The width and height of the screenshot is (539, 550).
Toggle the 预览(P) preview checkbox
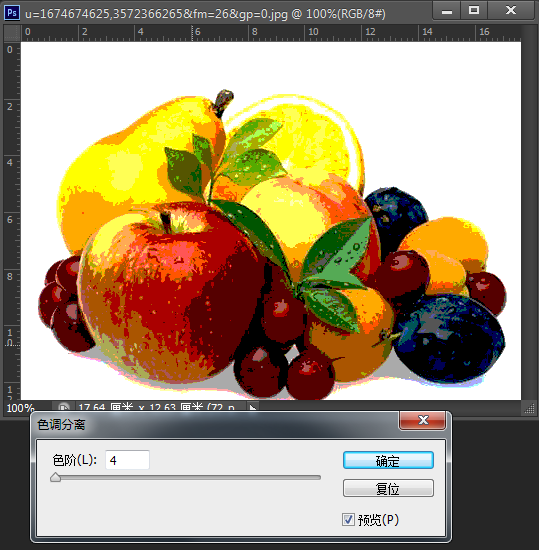click(348, 519)
